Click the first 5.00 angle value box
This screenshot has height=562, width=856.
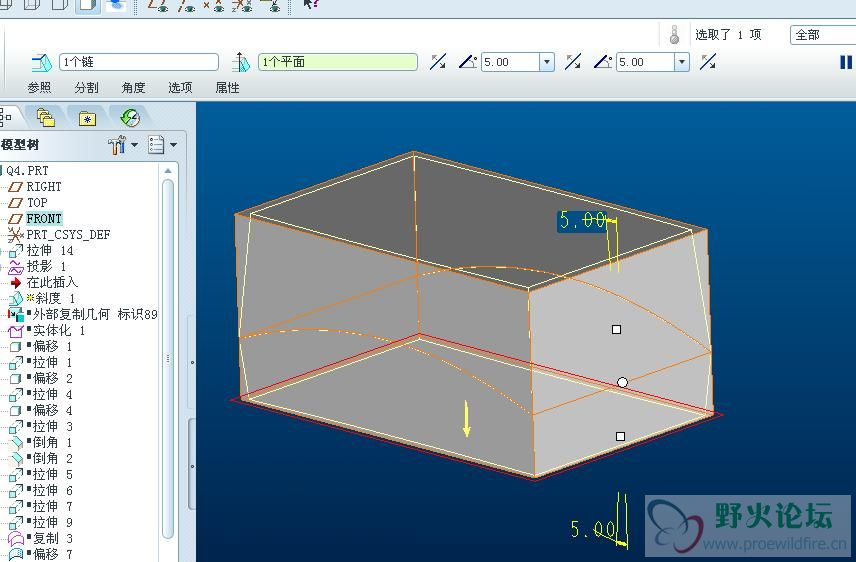(511, 62)
